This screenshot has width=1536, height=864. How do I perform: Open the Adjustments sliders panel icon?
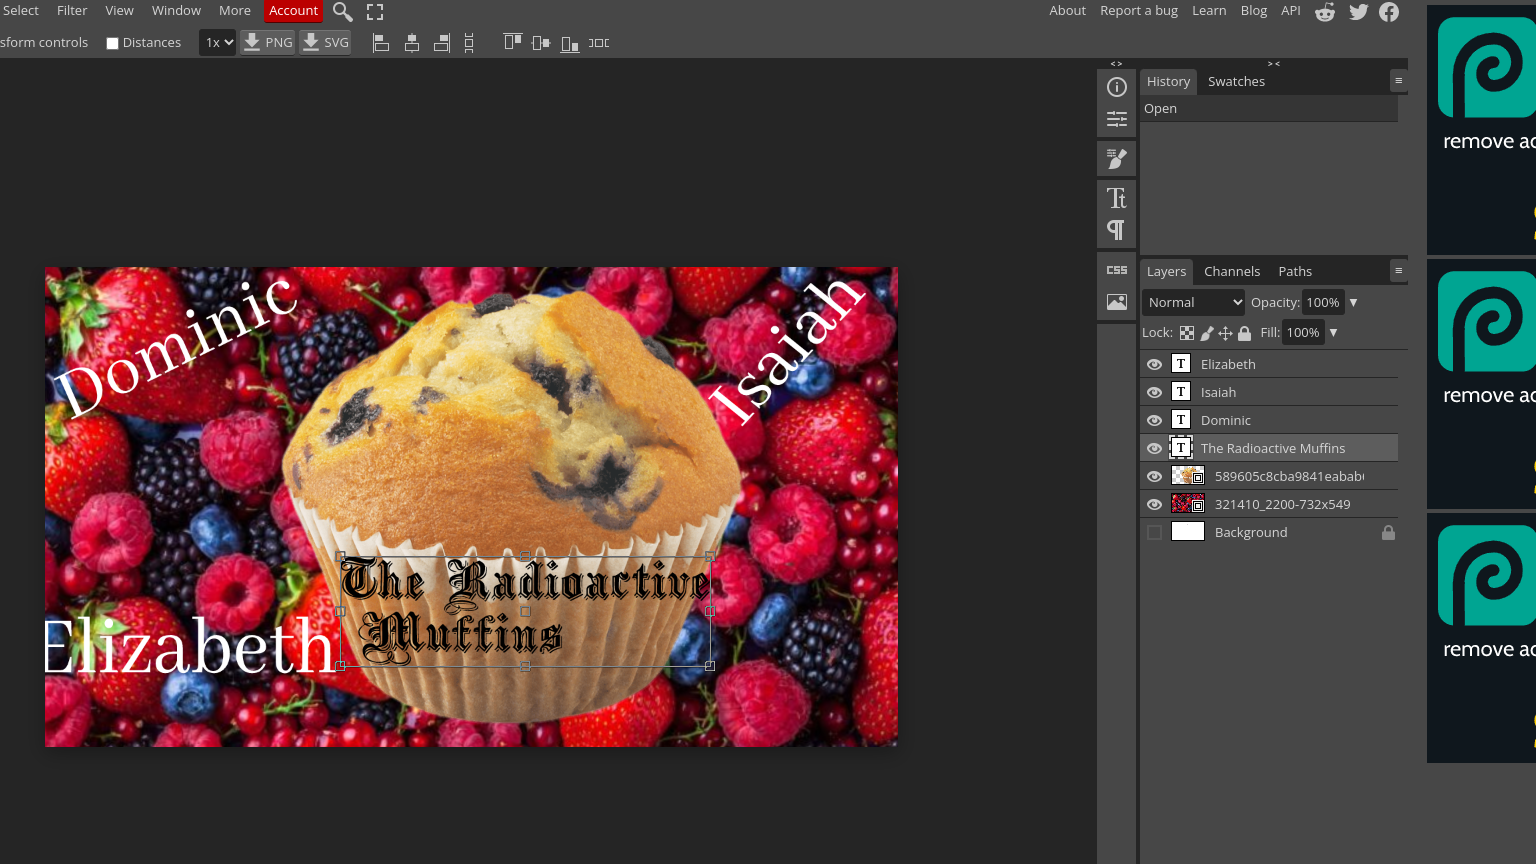coord(1117,119)
